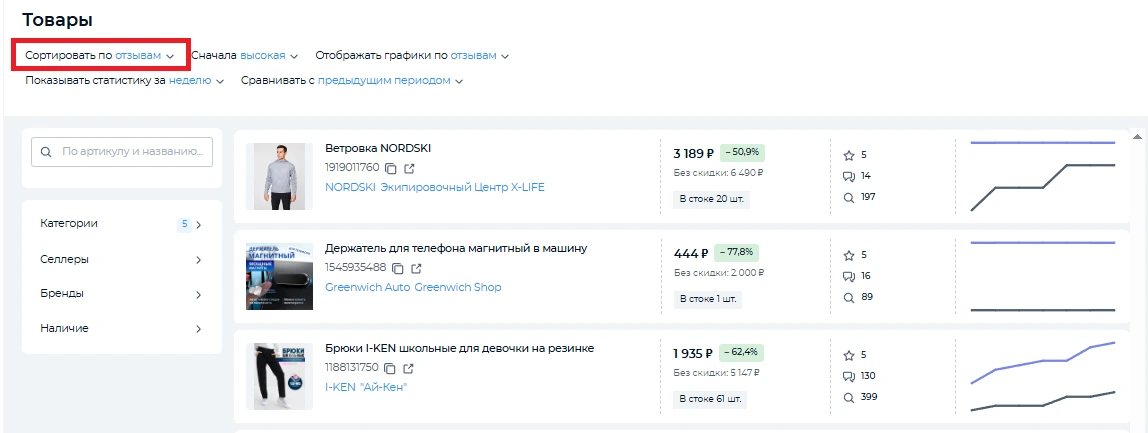Click the Ветровка NORDSKI product thumbnail
This screenshot has width=1148, height=433.
point(279,176)
